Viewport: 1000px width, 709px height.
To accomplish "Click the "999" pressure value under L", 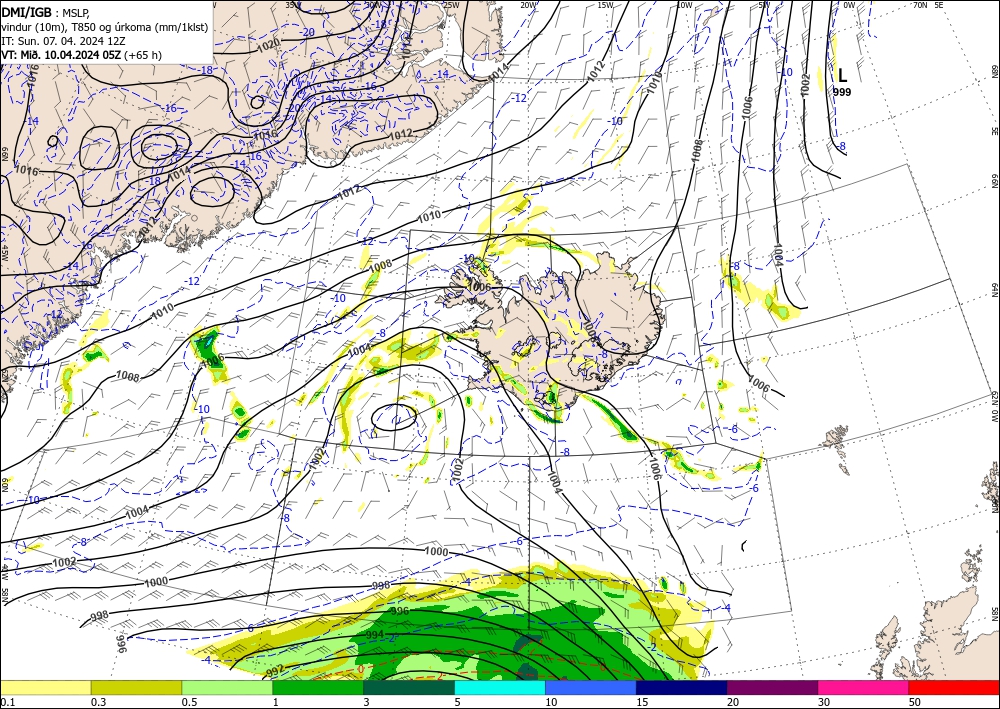I will (842, 92).
